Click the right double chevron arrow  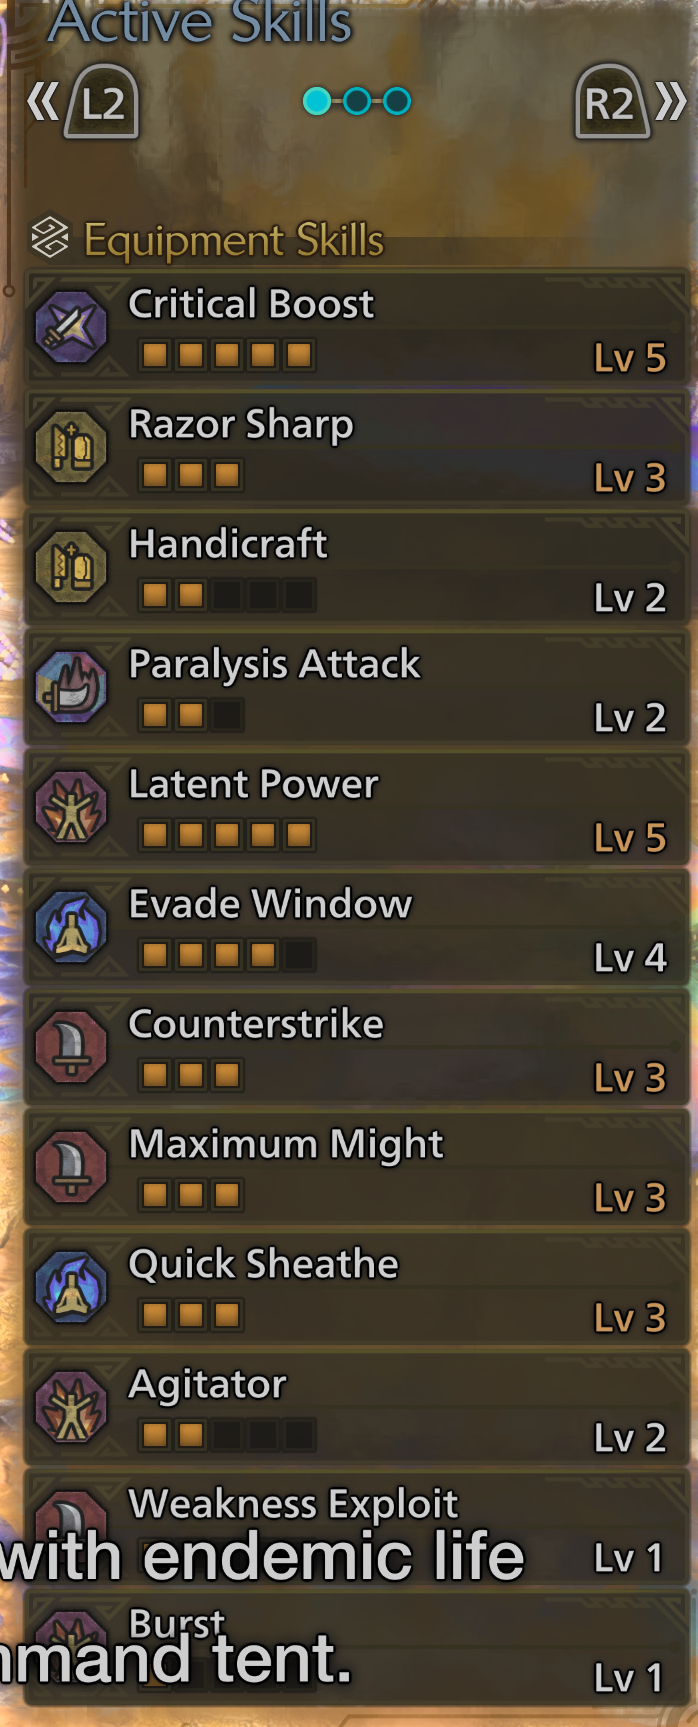671,101
